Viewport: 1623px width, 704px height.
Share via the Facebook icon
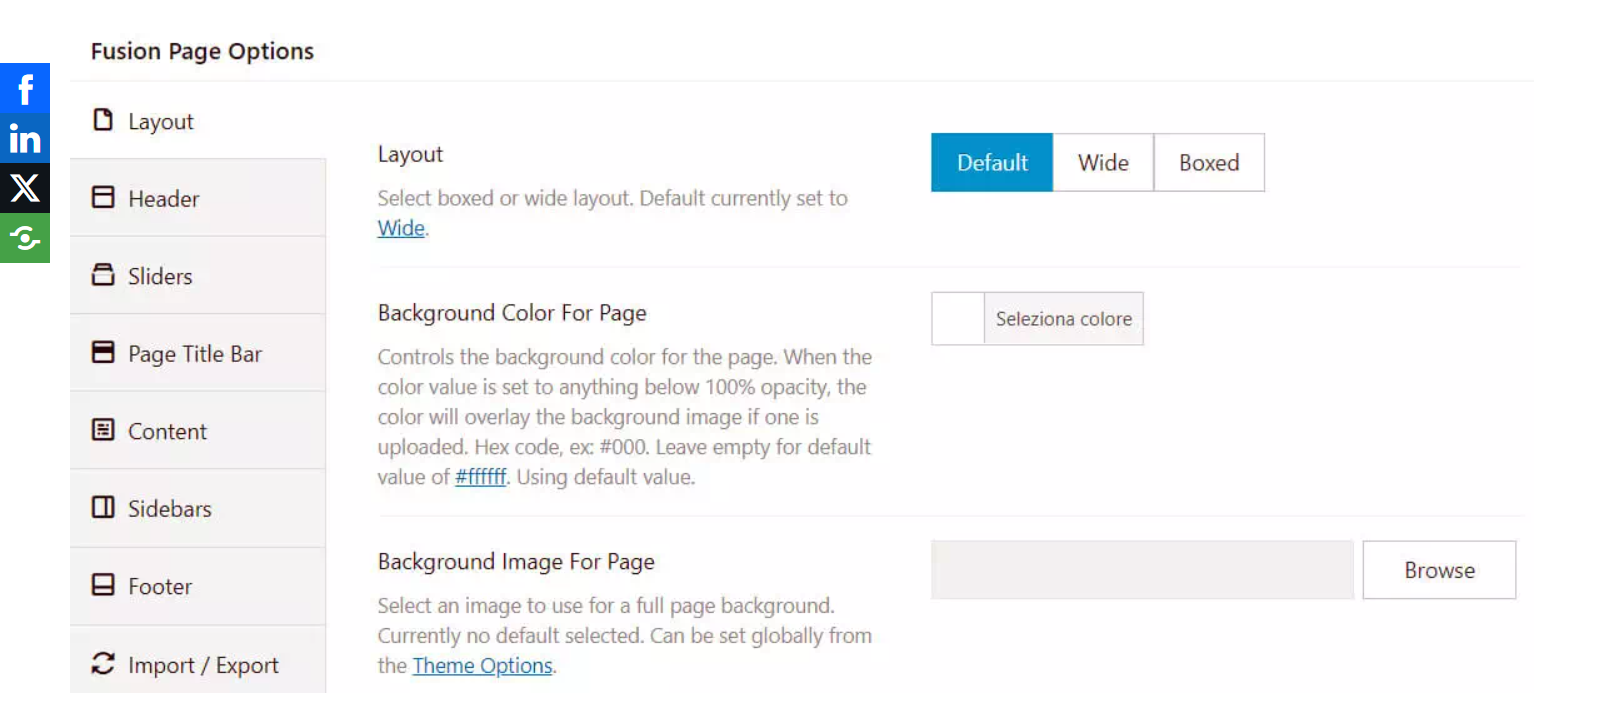click(x=25, y=88)
